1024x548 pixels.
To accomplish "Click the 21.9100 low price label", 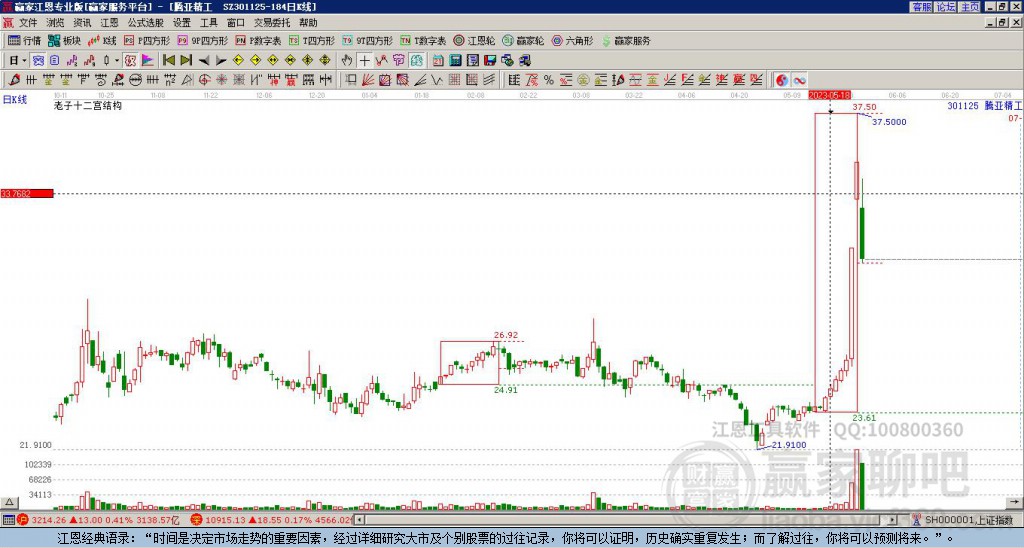I will 789,445.
